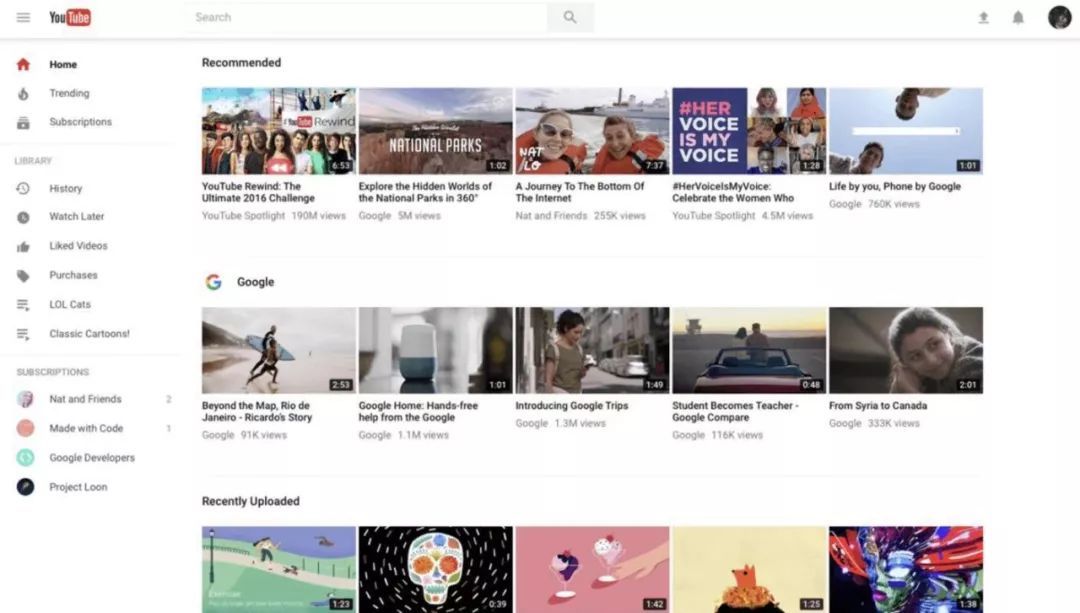Open the From Syria to Canada thumbnail
Image resolution: width=1080 pixels, height=613 pixels.
[x=906, y=351]
